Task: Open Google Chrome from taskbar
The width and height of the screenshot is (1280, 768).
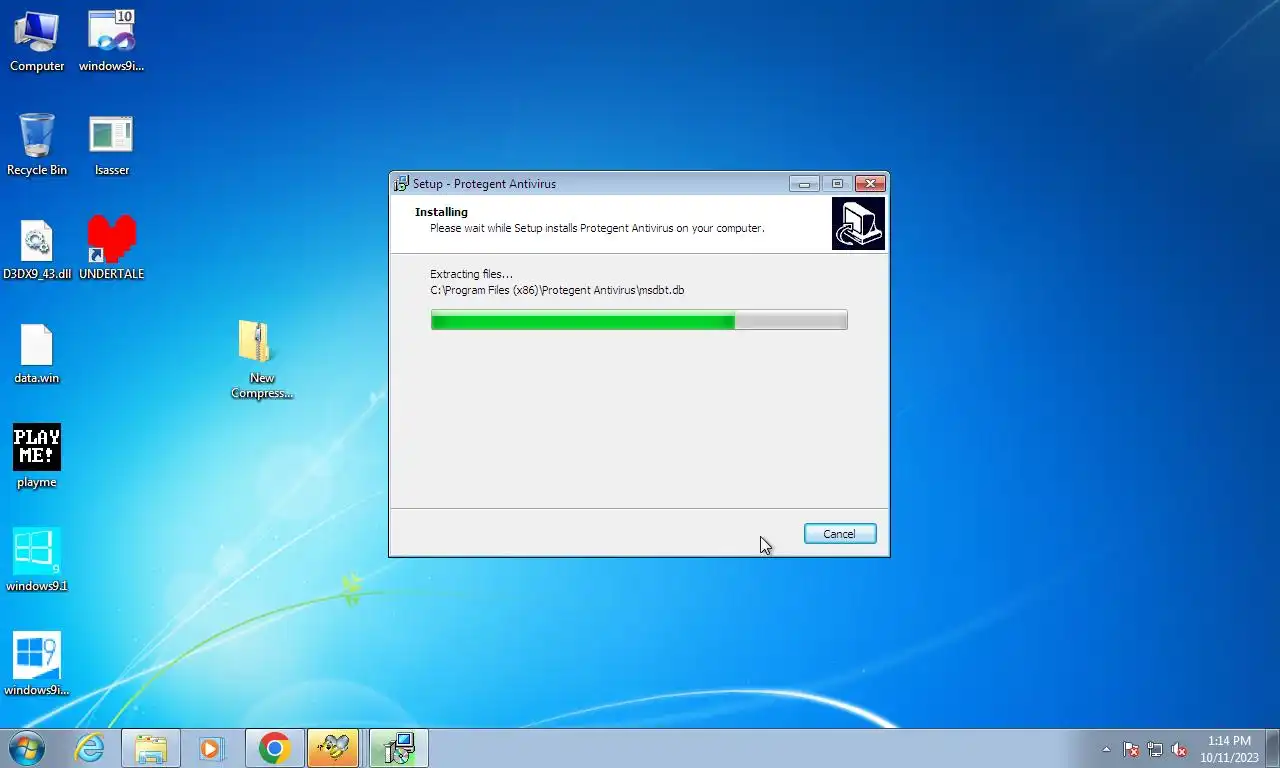Action: [x=274, y=748]
